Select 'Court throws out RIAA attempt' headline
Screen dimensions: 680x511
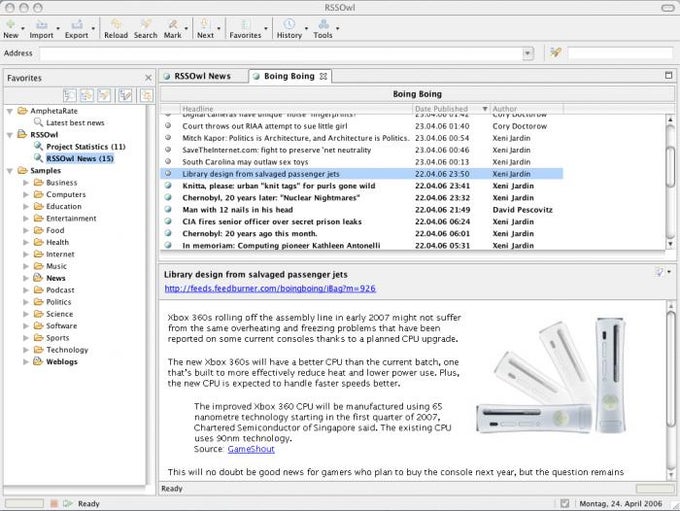tap(265, 126)
